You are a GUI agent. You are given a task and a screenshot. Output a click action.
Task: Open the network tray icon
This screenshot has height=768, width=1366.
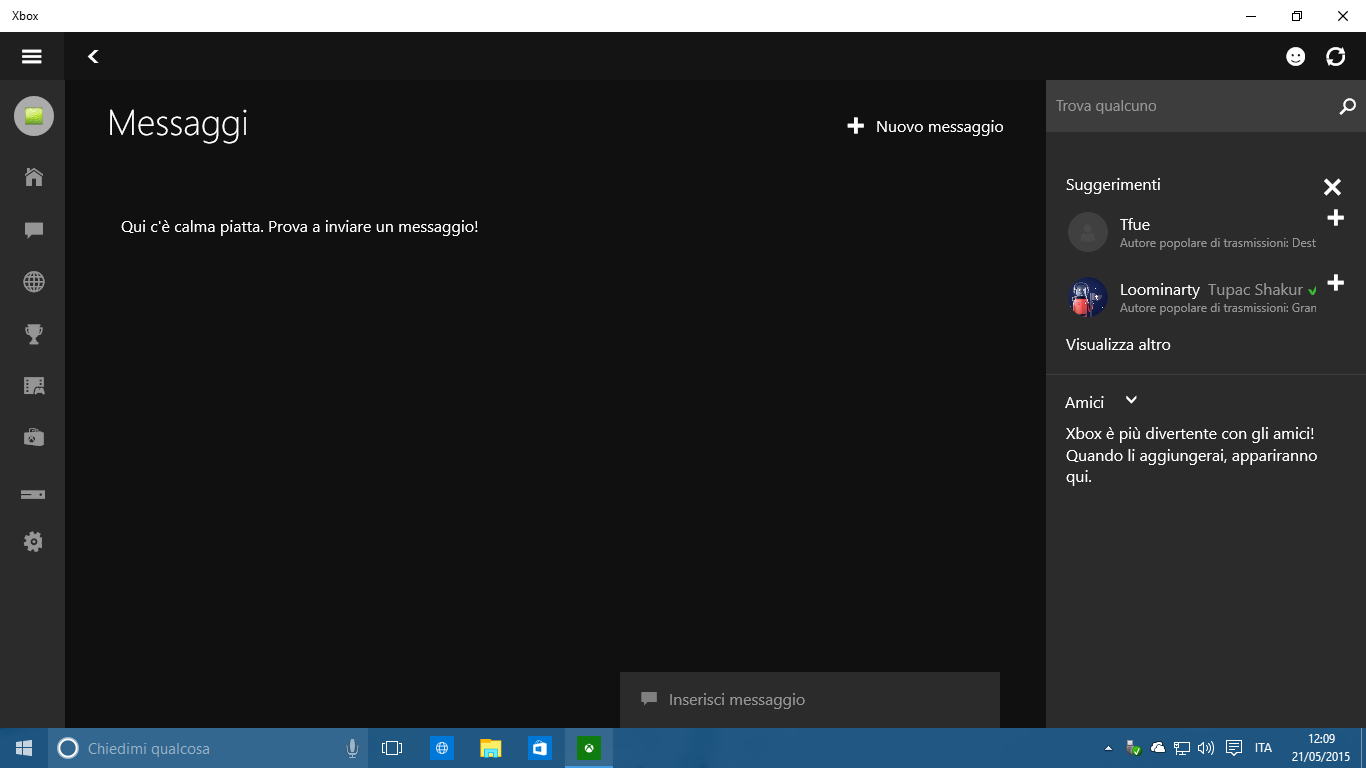click(x=1182, y=748)
